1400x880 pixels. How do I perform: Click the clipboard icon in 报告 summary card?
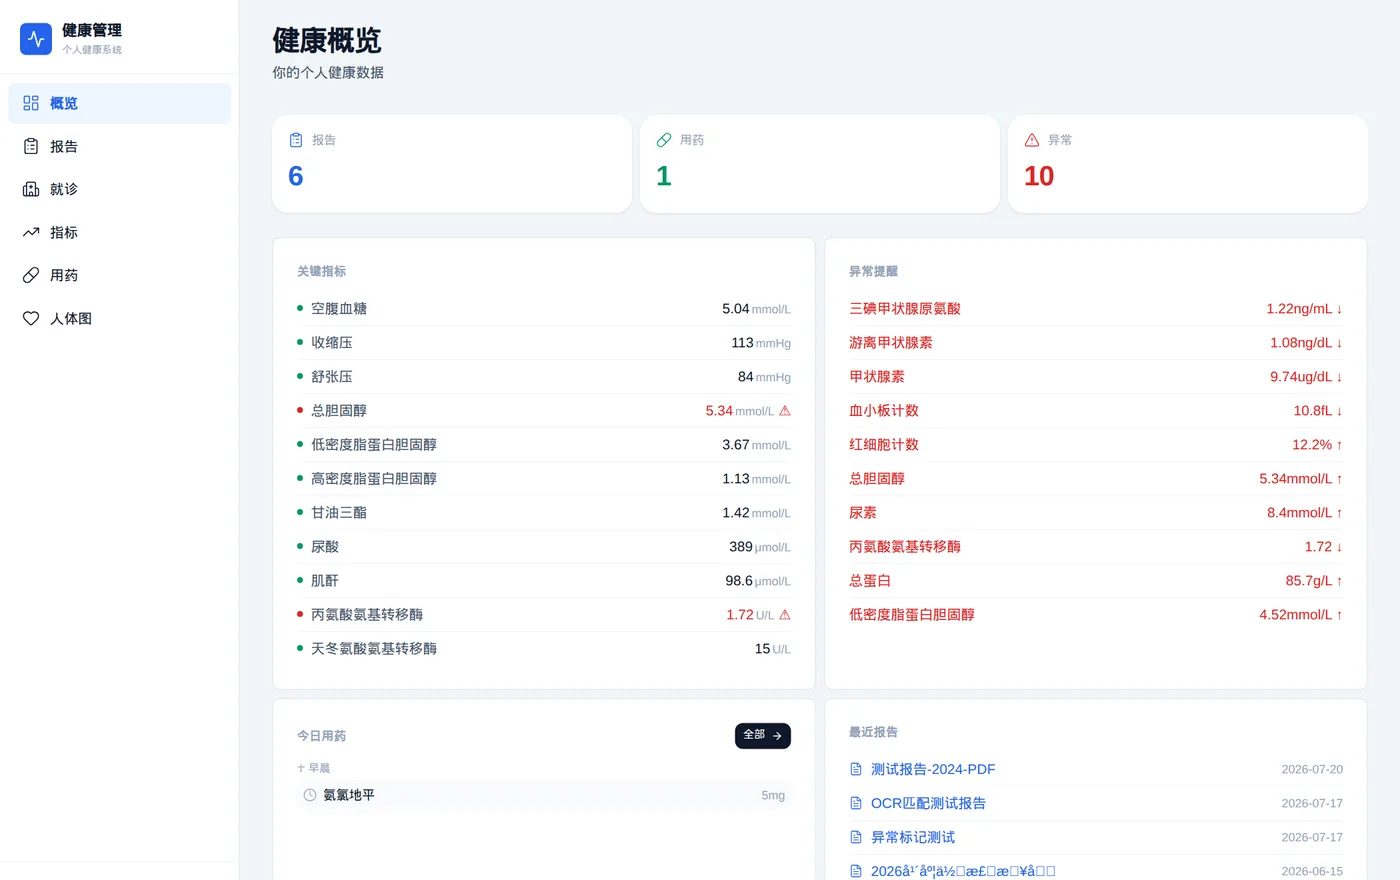click(x=296, y=140)
